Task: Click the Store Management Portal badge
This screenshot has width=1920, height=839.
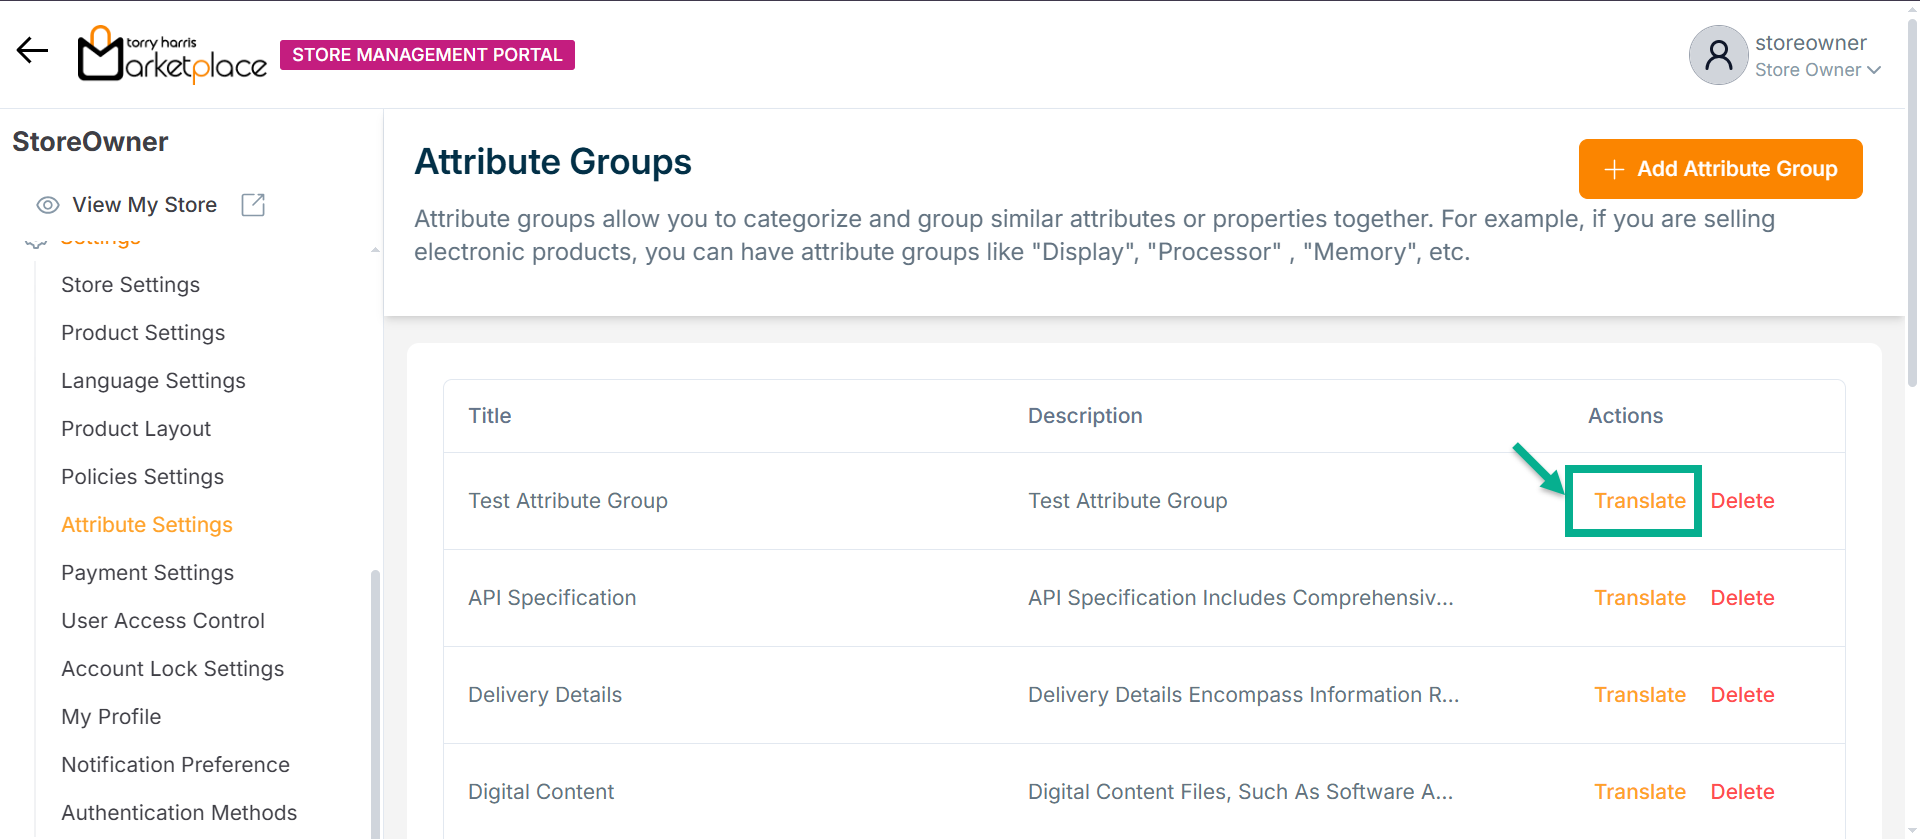Action: click(x=427, y=55)
